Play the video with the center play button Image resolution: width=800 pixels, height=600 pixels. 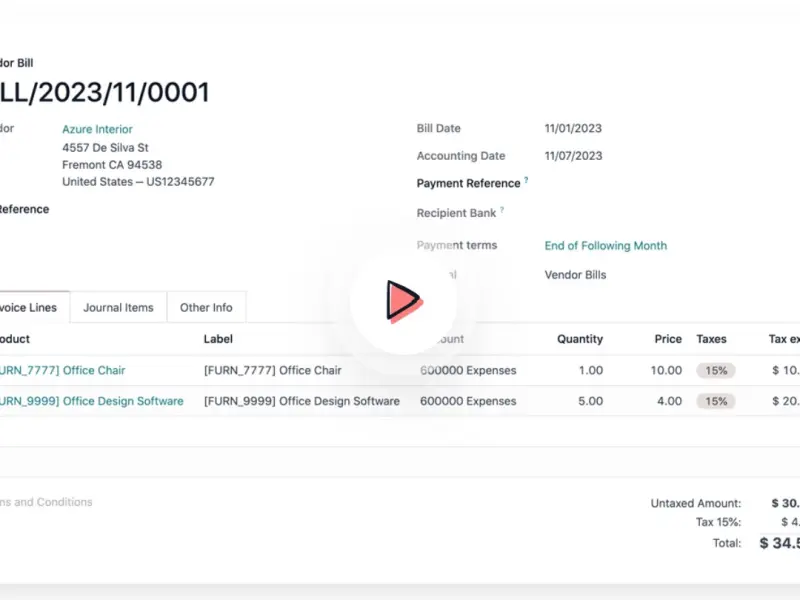402,301
